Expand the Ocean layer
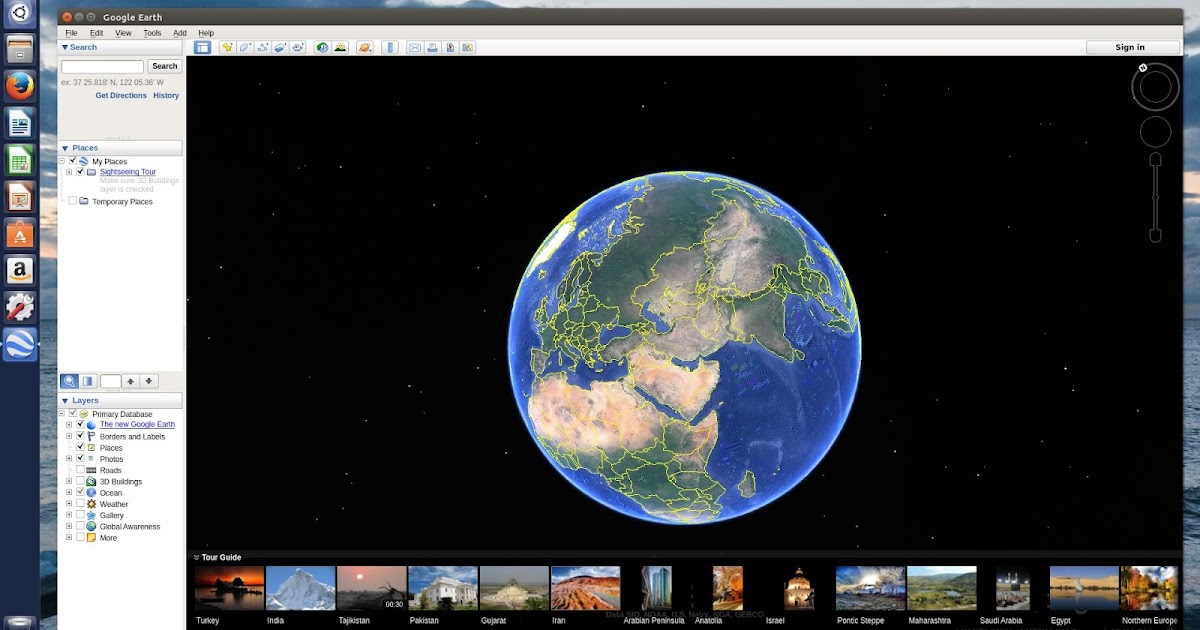Viewport: 1200px width, 630px height. coord(69,493)
